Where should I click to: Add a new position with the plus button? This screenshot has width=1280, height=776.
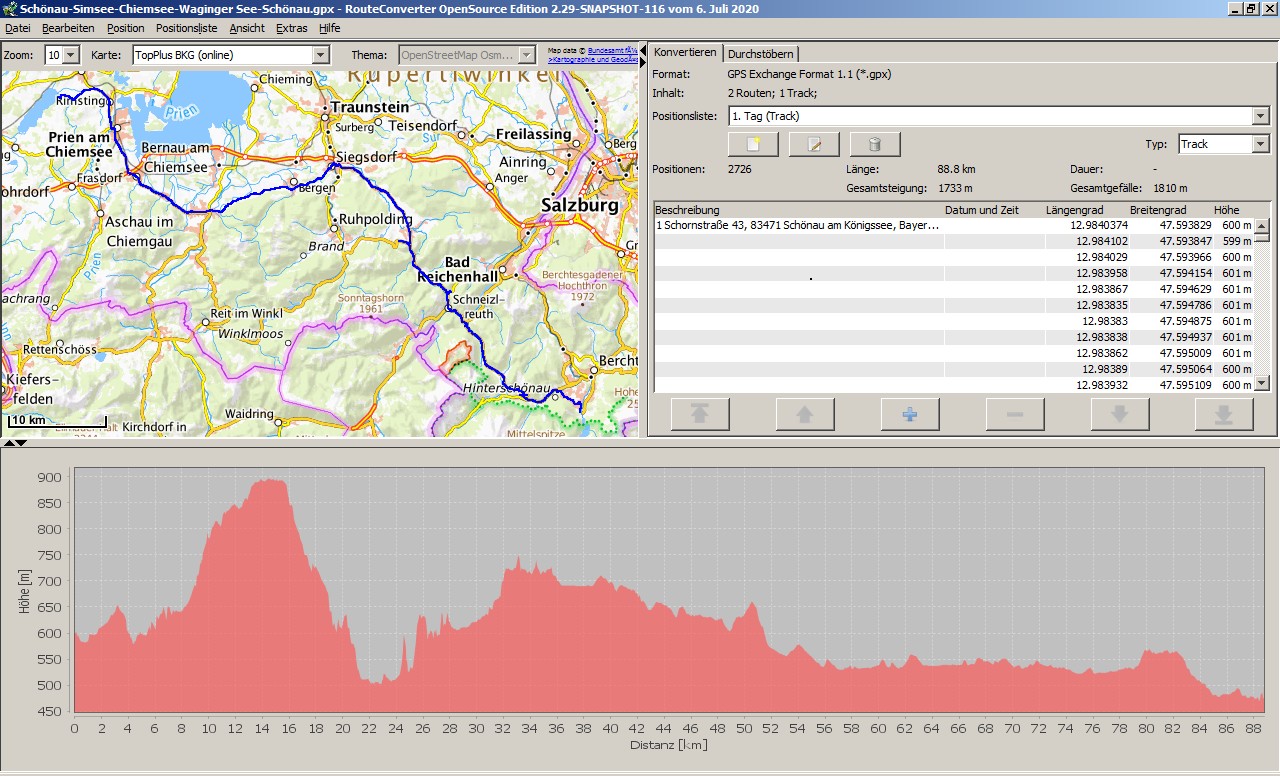pyautogui.click(x=909, y=414)
